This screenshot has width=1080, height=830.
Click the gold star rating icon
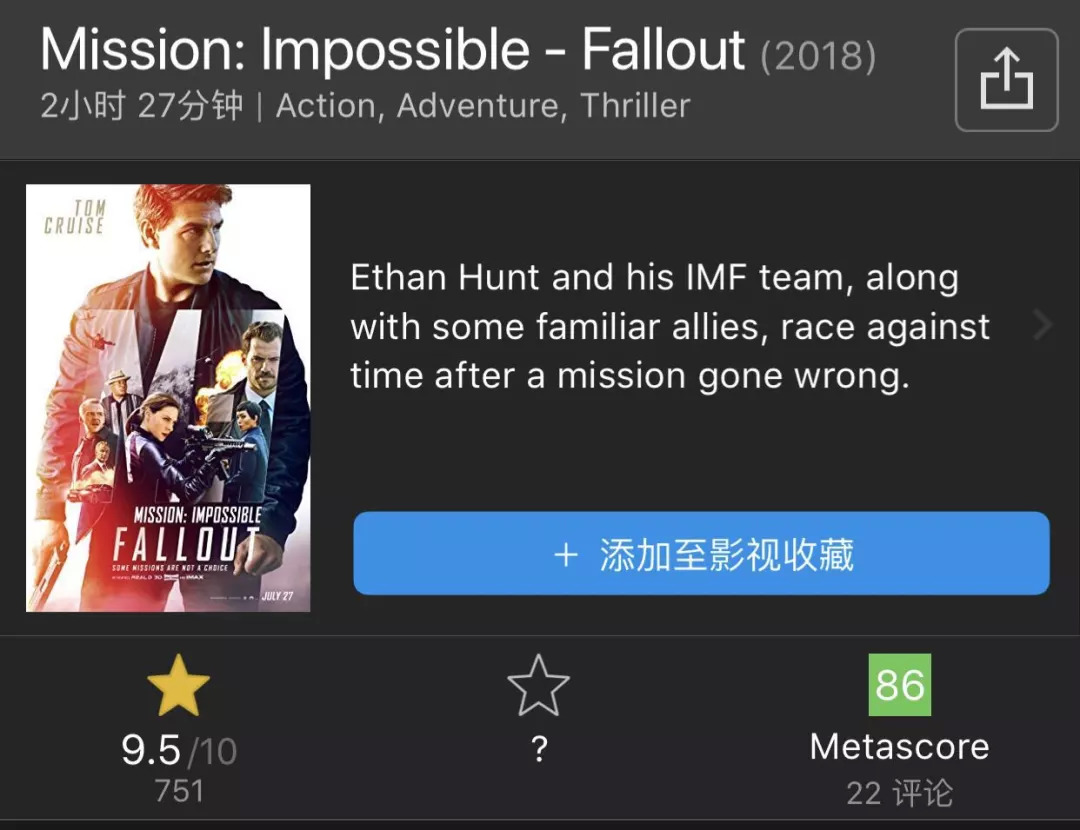tap(178, 686)
